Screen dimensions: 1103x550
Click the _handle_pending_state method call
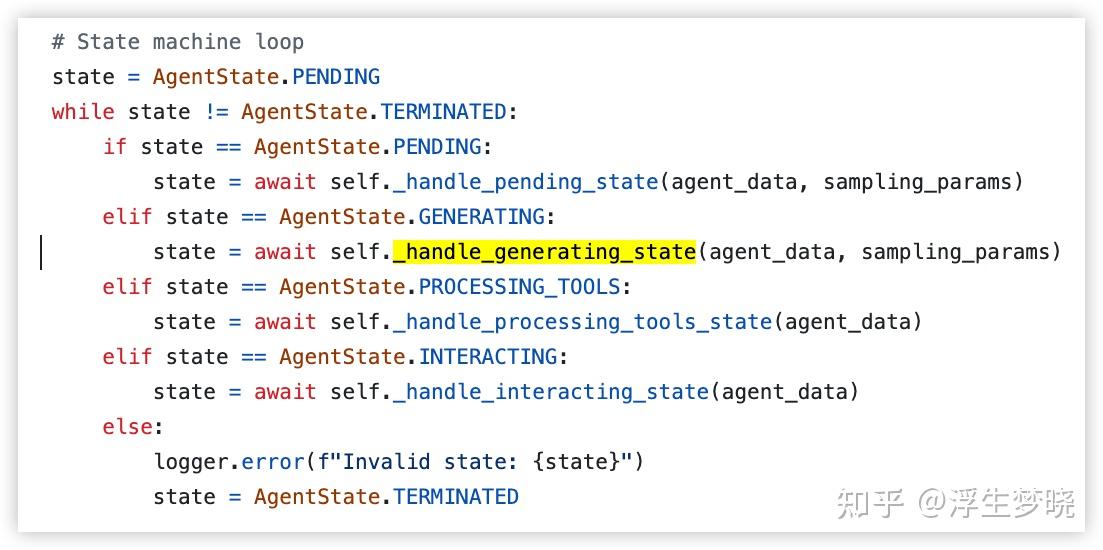coord(525,181)
